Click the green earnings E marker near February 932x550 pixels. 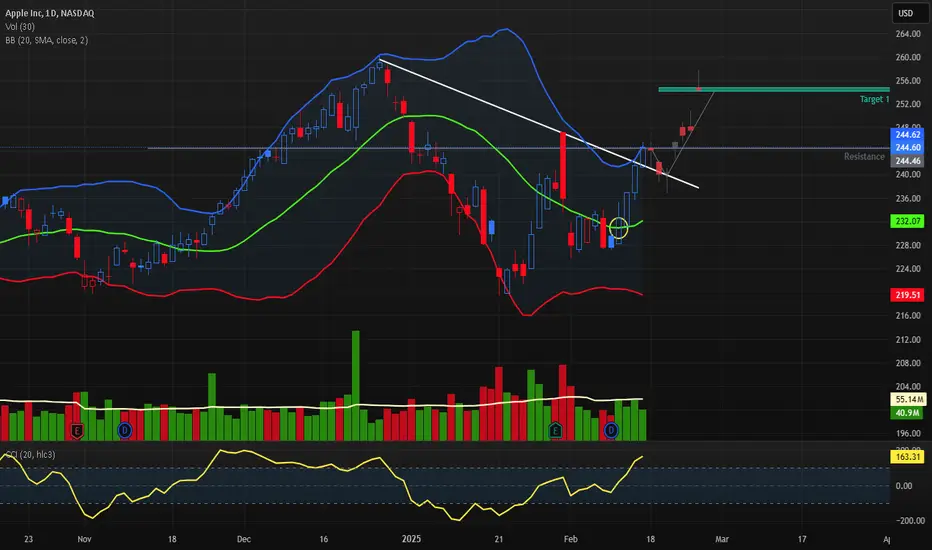(555, 430)
